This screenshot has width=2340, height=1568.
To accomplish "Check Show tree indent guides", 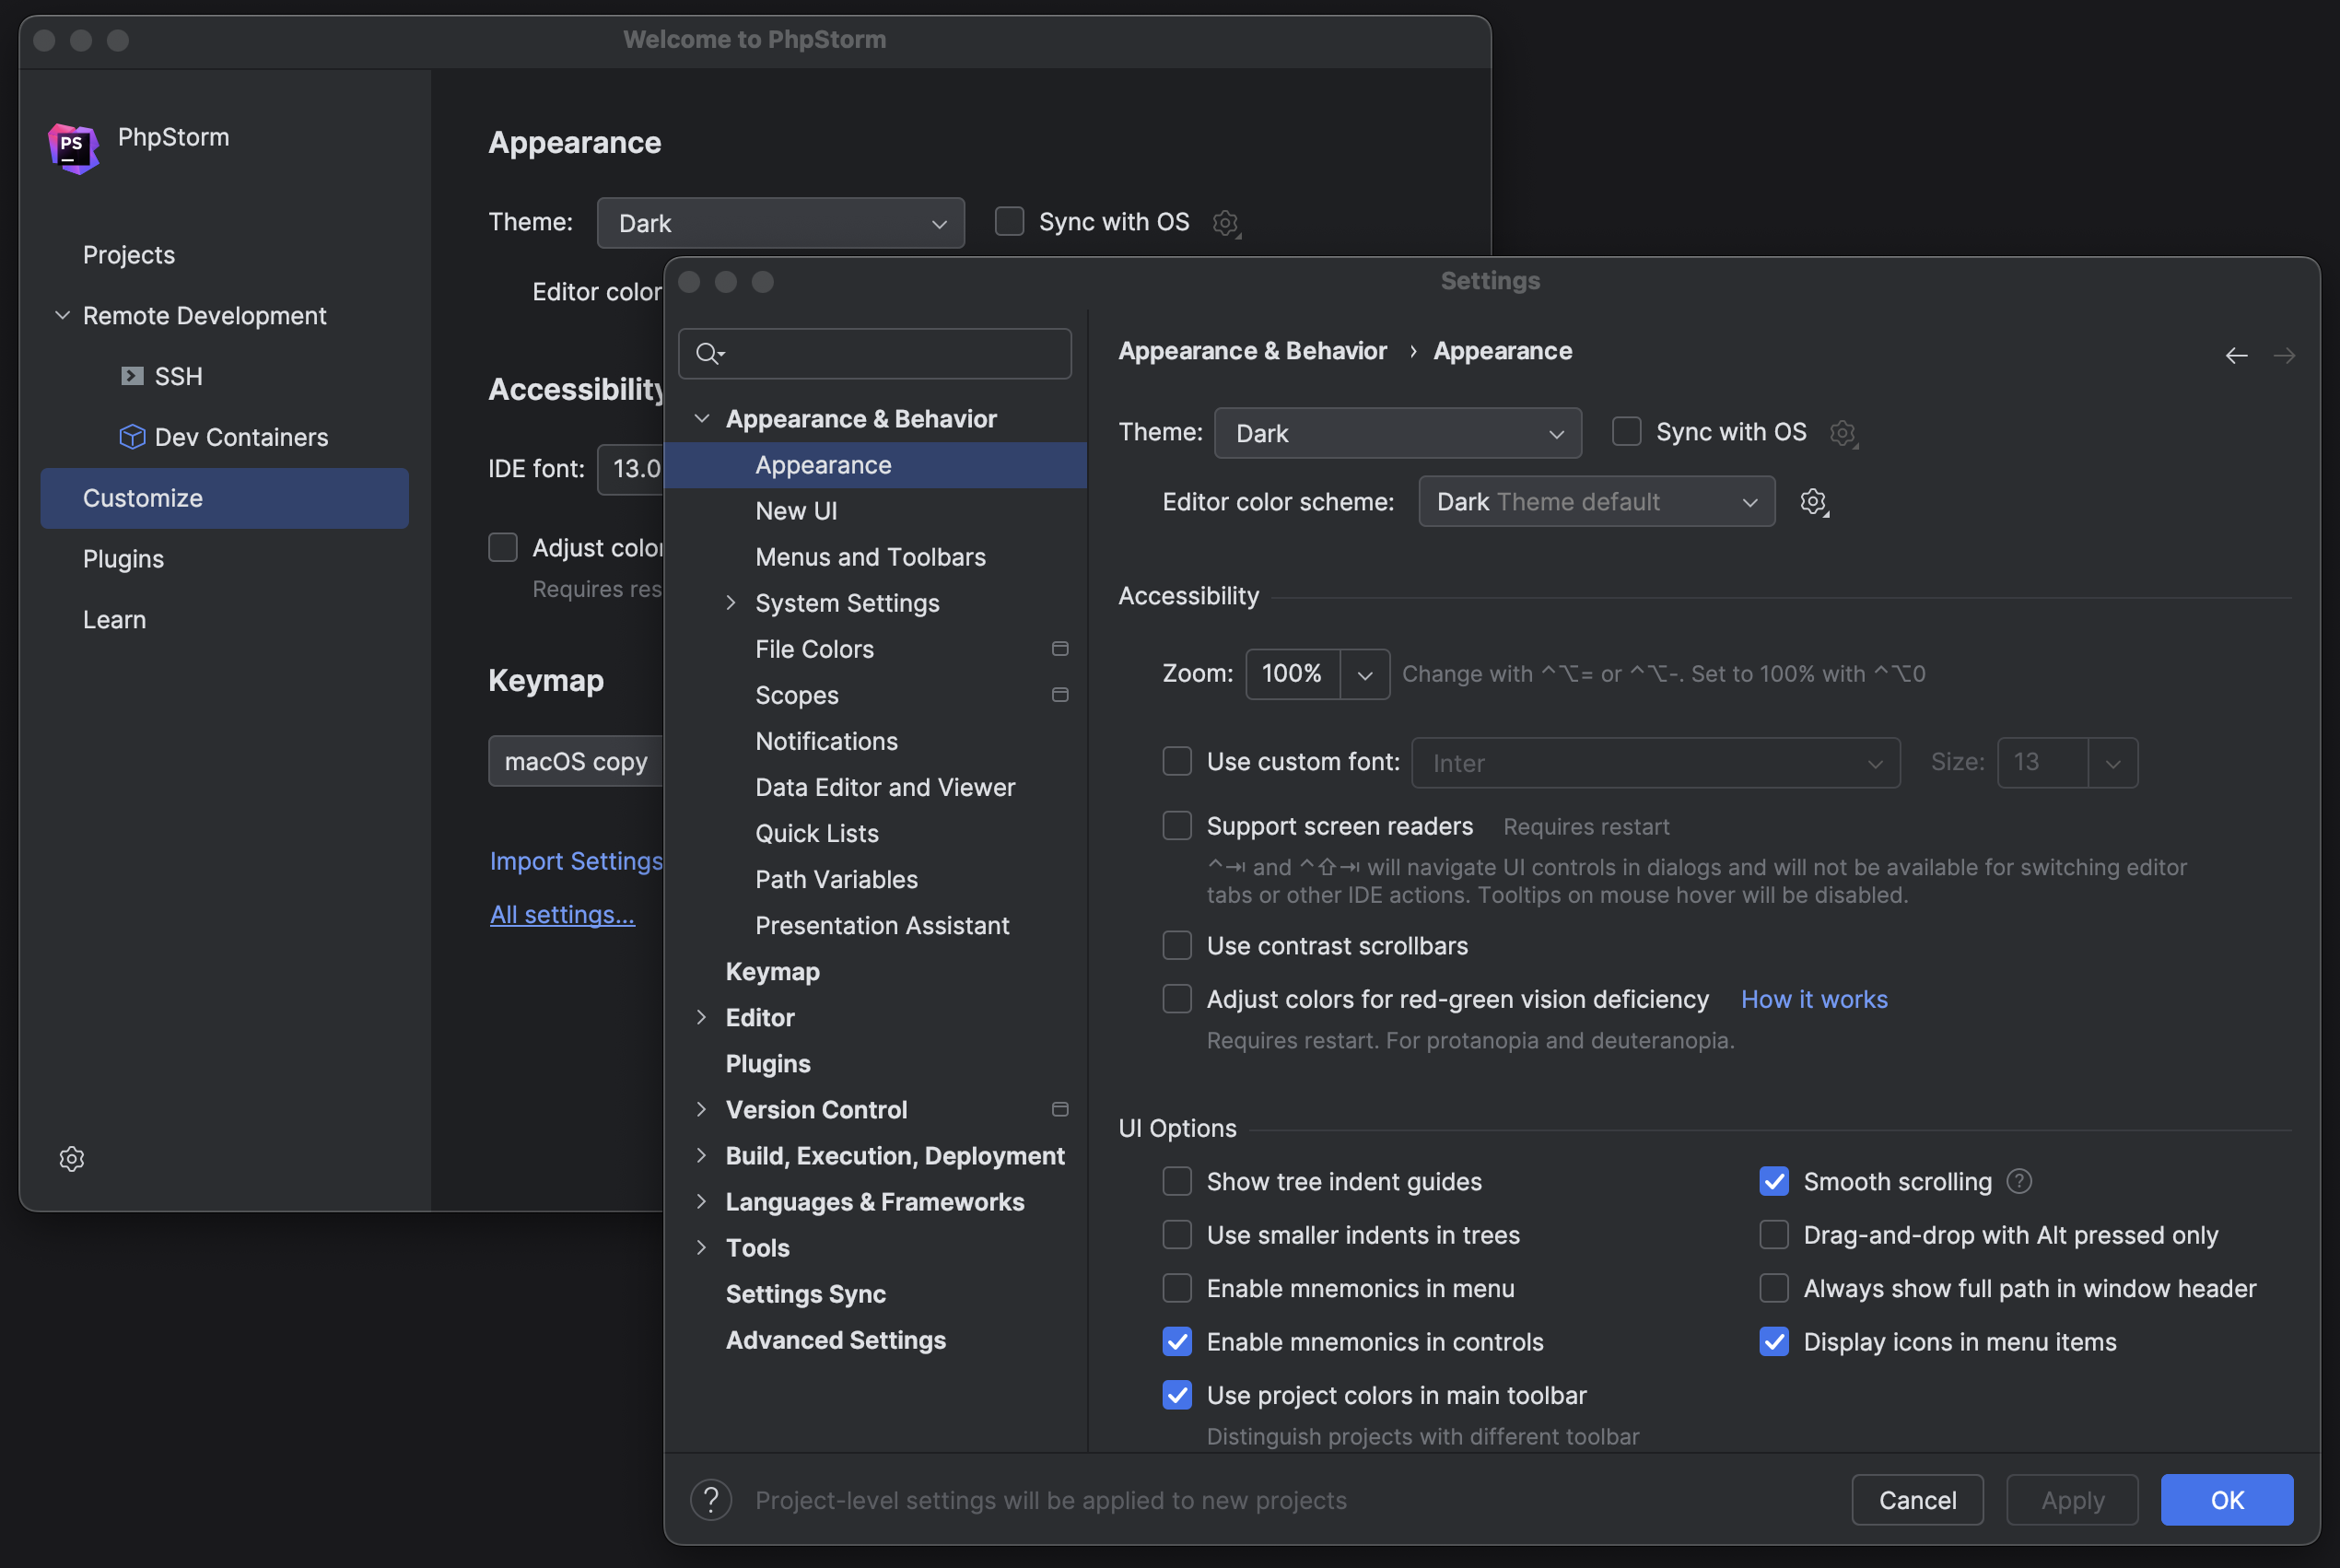I will [x=1177, y=1181].
